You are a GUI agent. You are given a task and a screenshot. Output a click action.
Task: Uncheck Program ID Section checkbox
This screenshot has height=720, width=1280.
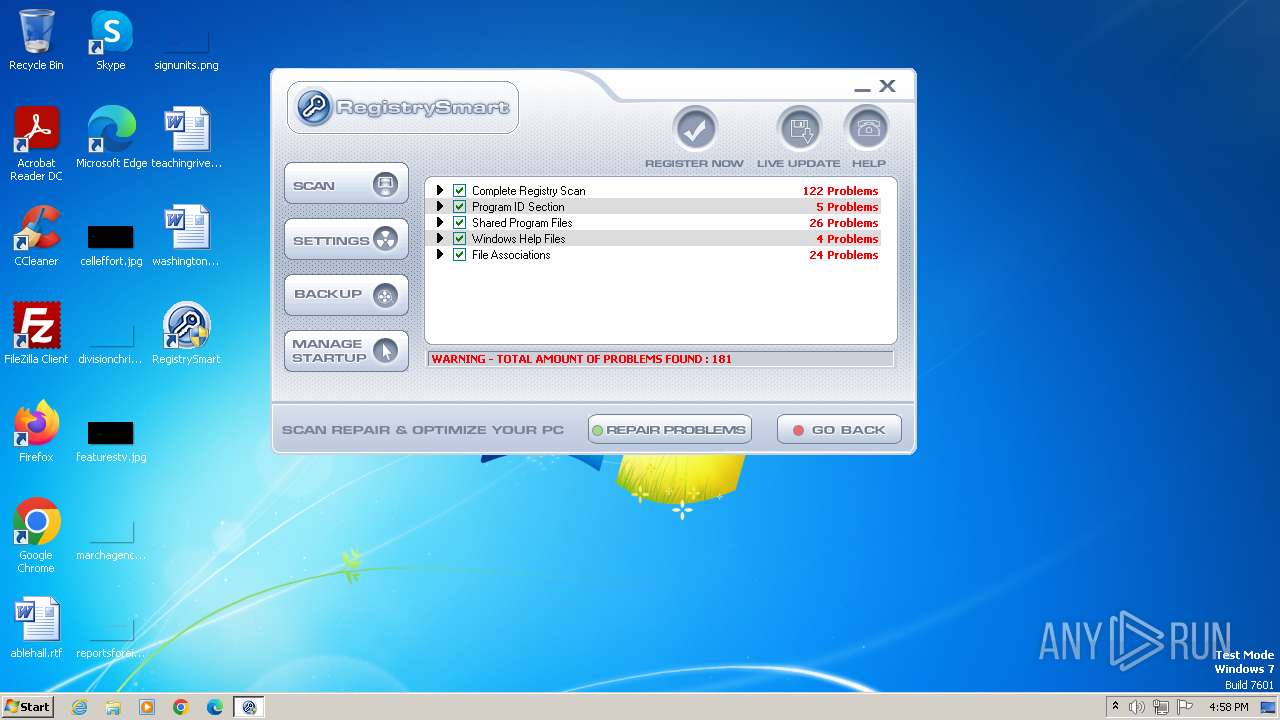(460, 206)
